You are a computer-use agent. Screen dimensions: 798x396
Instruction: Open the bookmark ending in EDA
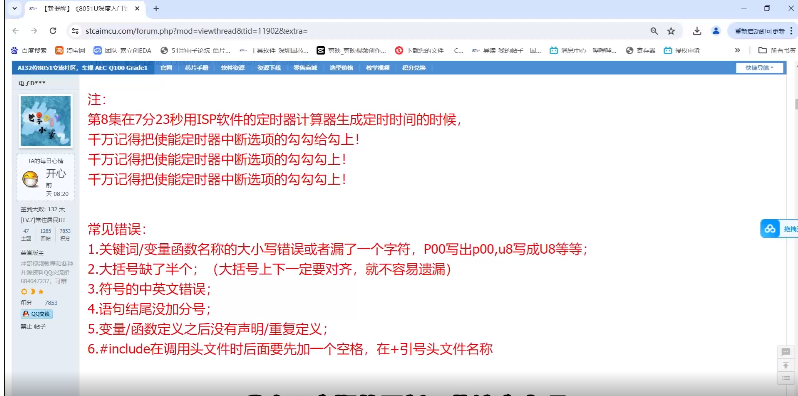[x=122, y=50]
